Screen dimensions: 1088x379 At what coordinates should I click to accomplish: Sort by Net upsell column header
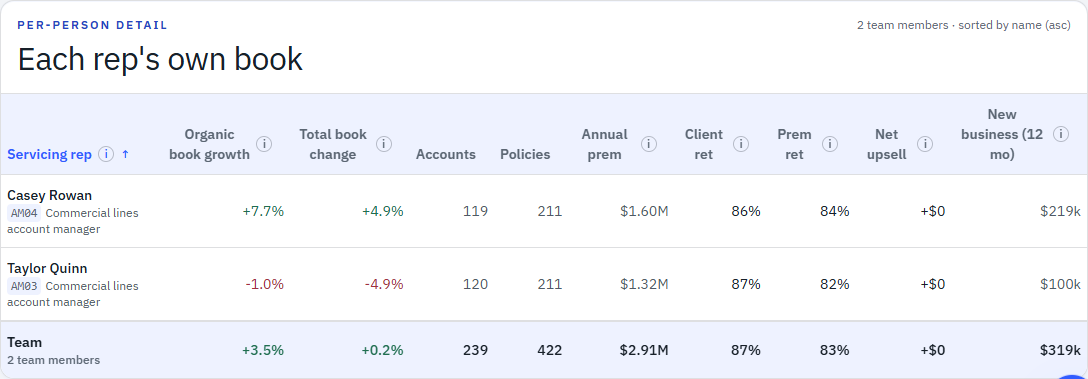click(x=887, y=144)
